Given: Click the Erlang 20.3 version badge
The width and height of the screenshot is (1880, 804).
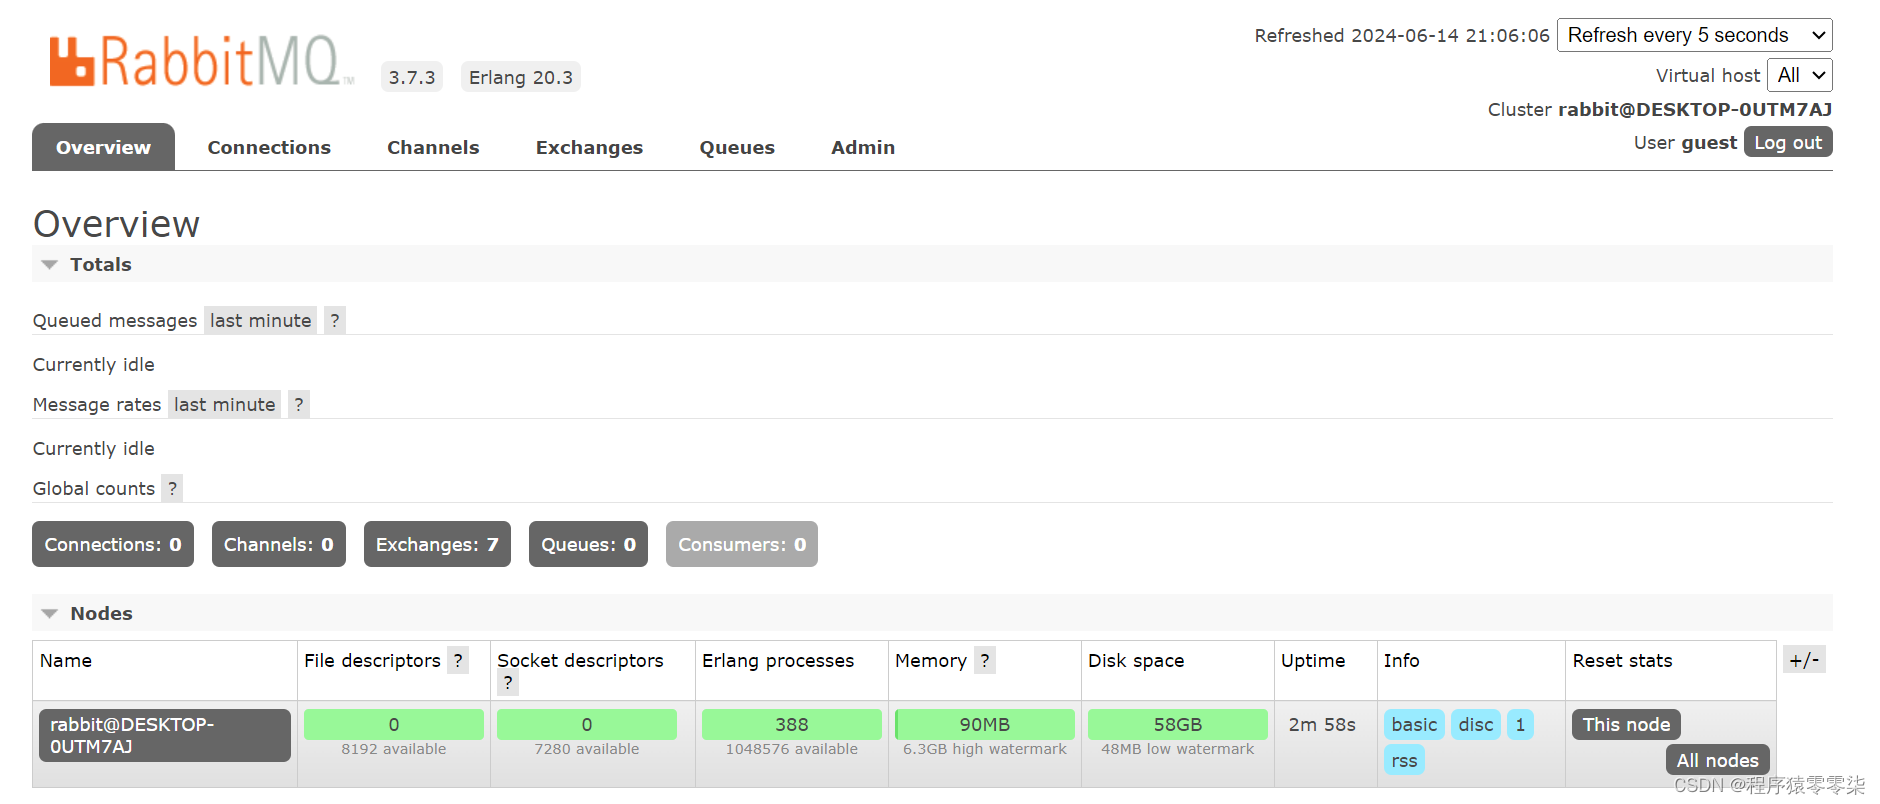Looking at the screenshot, I should click(x=521, y=77).
